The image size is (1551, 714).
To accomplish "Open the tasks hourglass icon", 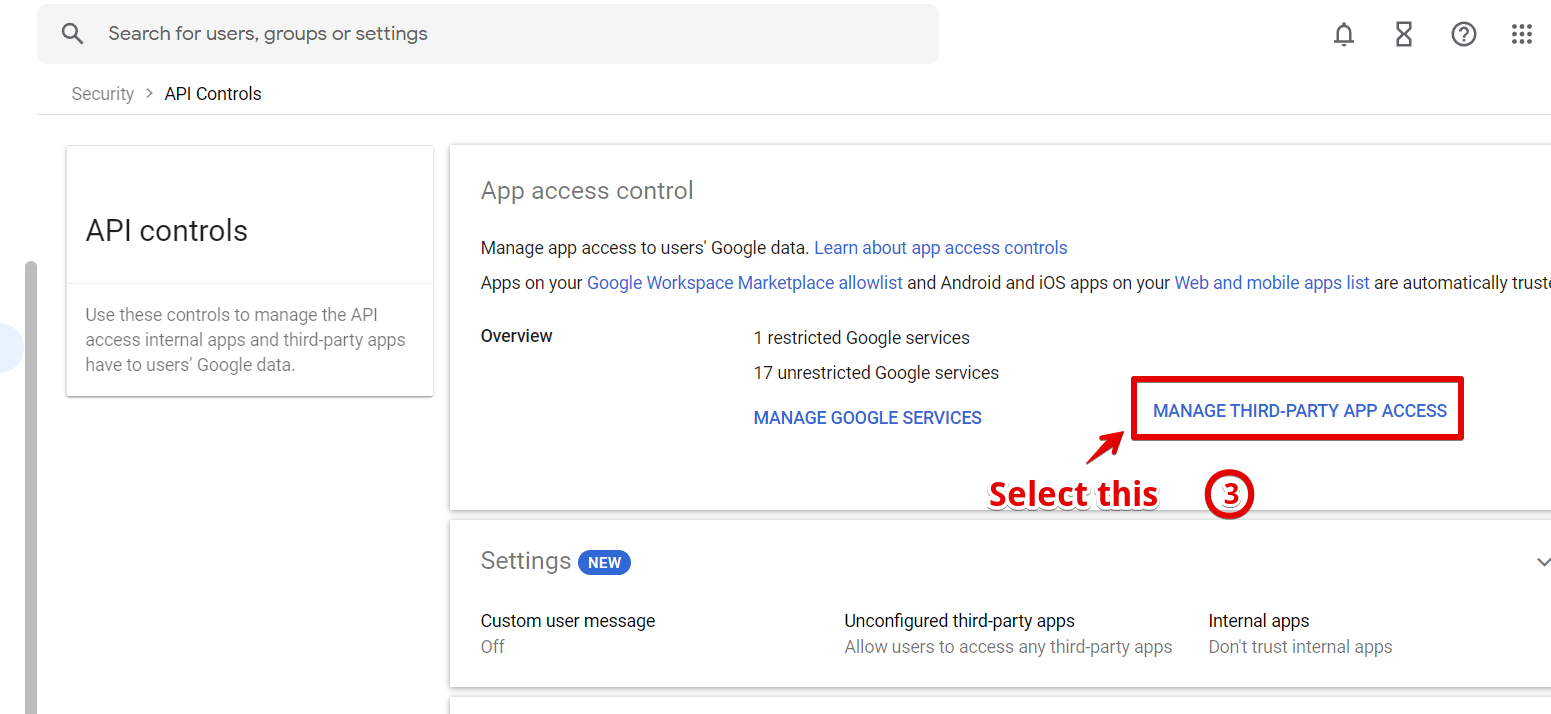I will pos(1404,35).
